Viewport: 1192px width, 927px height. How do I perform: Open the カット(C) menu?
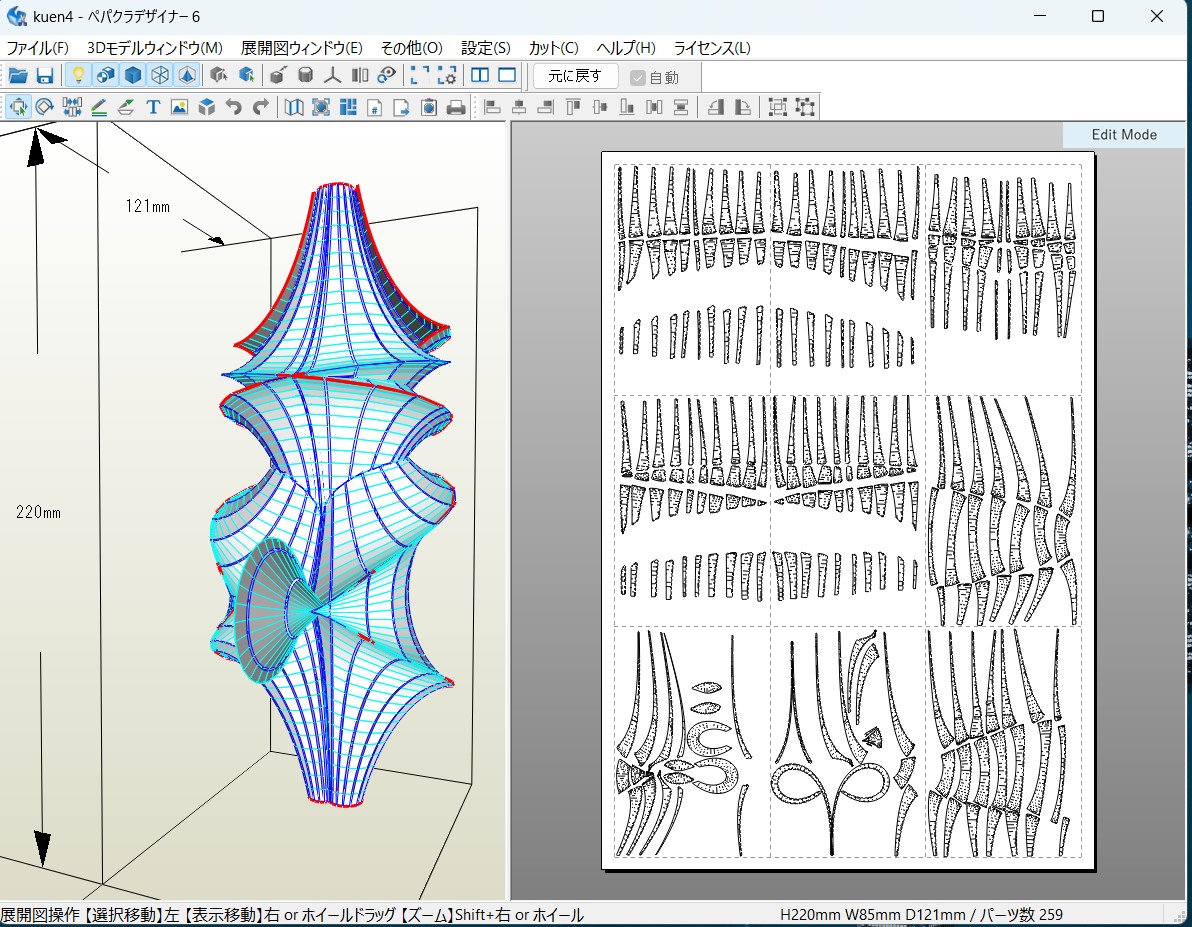click(x=553, y=48)
